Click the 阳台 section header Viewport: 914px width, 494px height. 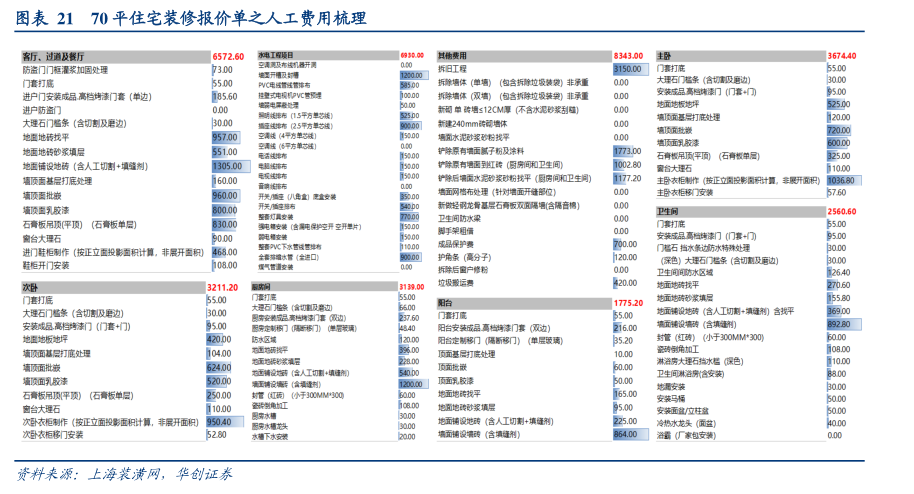click(x=446, y=302)
